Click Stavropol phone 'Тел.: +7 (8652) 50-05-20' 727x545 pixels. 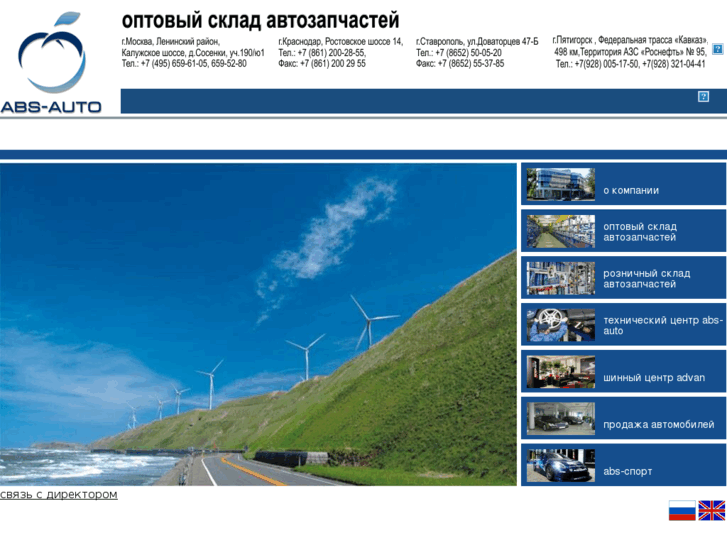(459, 53)
